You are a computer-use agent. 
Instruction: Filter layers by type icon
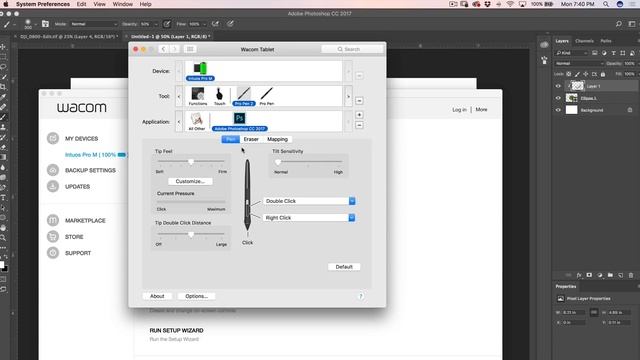pos(613,53)
